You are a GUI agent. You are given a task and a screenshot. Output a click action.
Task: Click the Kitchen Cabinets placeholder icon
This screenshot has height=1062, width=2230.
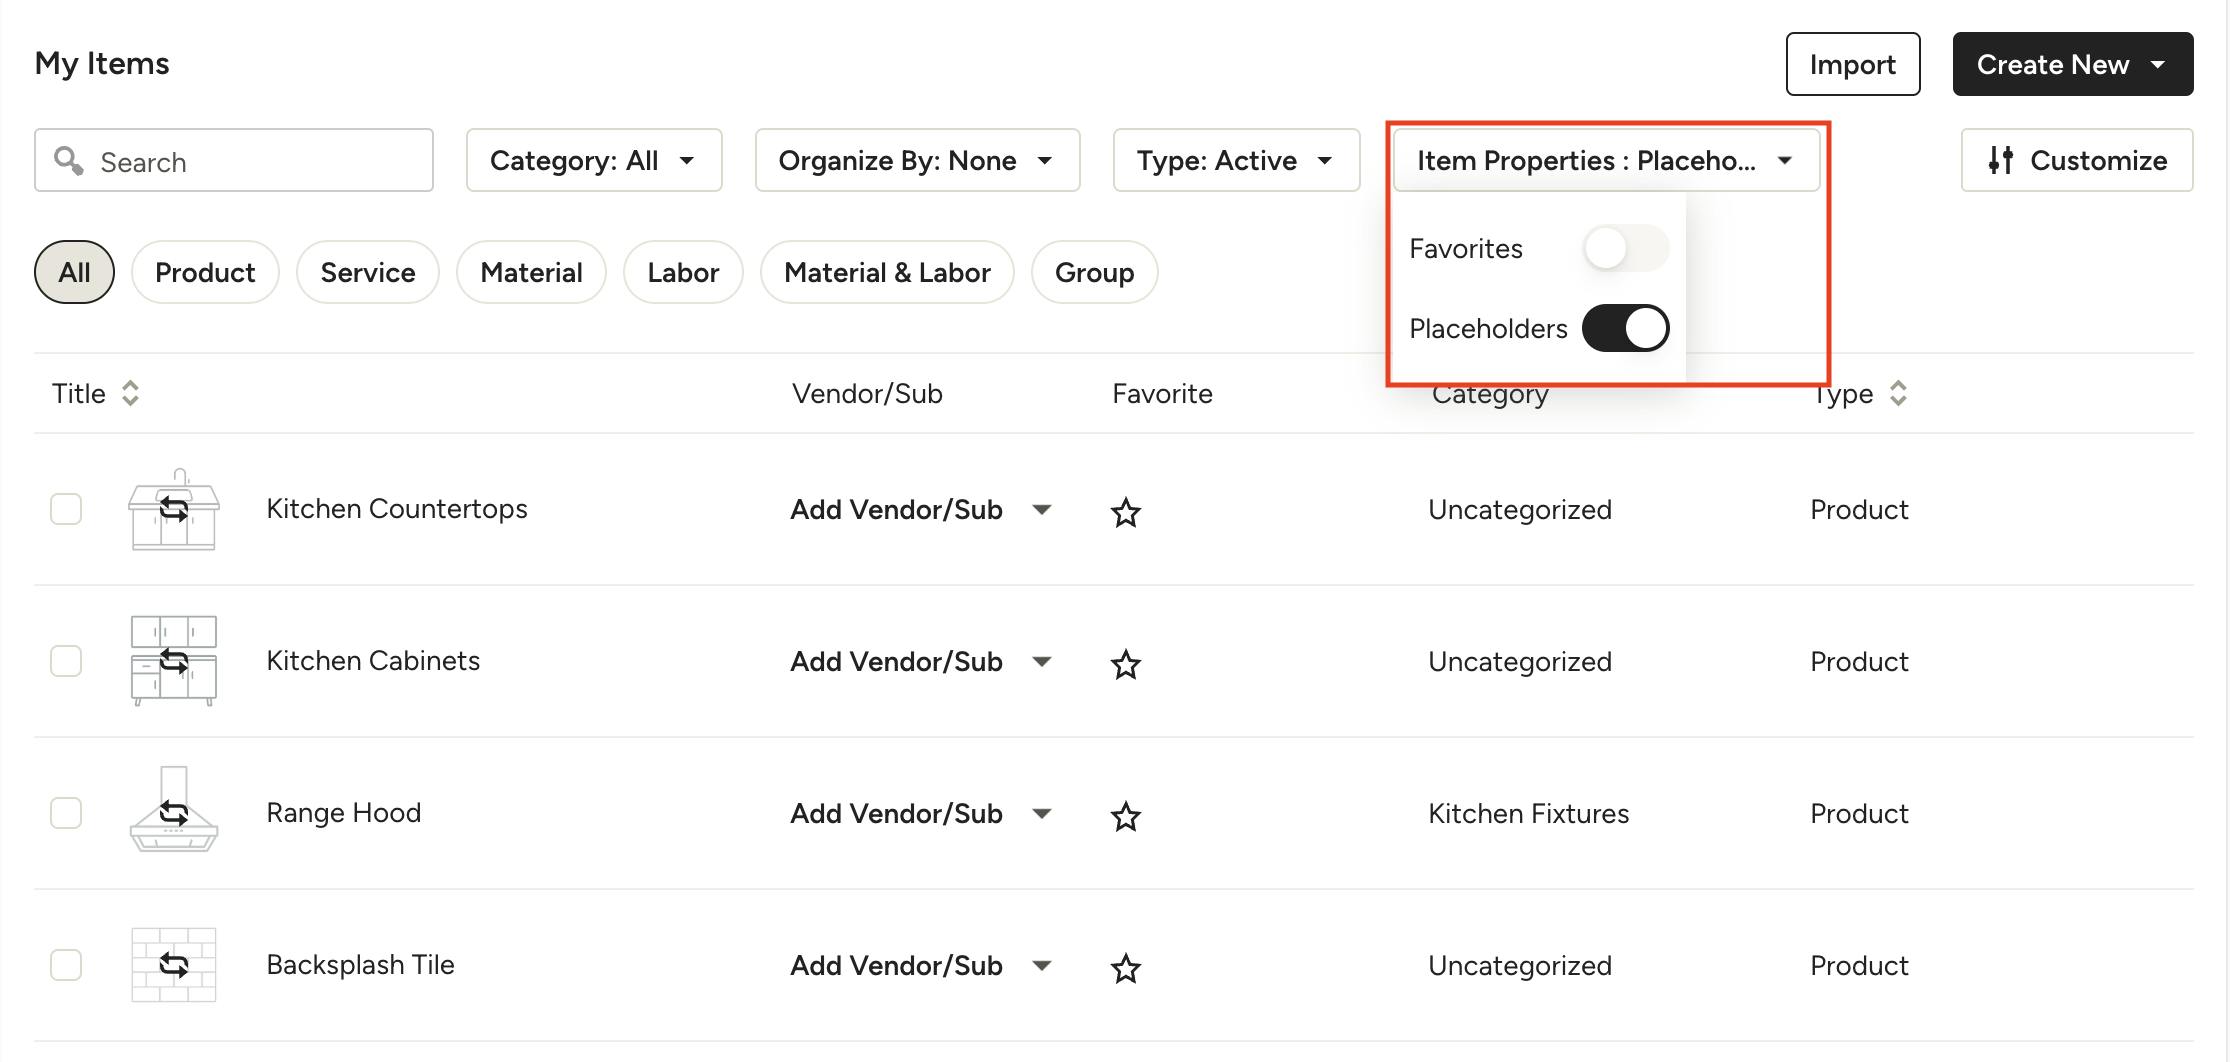pos(173,661)
